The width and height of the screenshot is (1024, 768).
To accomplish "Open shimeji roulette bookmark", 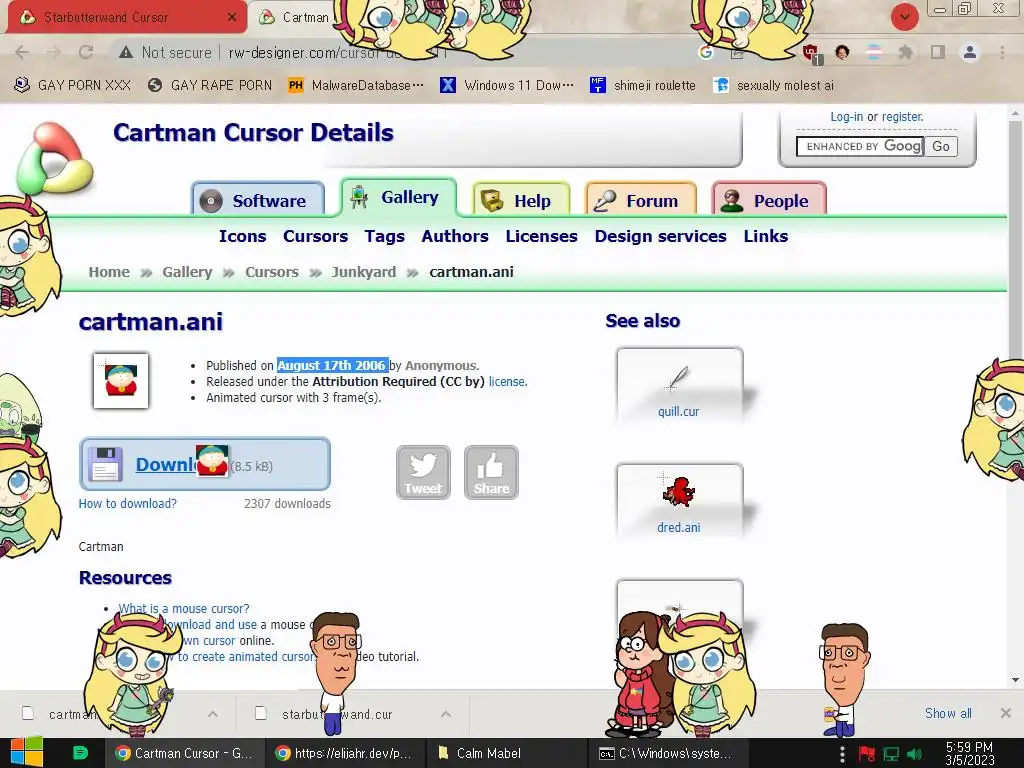I will [x=643, y=86].
